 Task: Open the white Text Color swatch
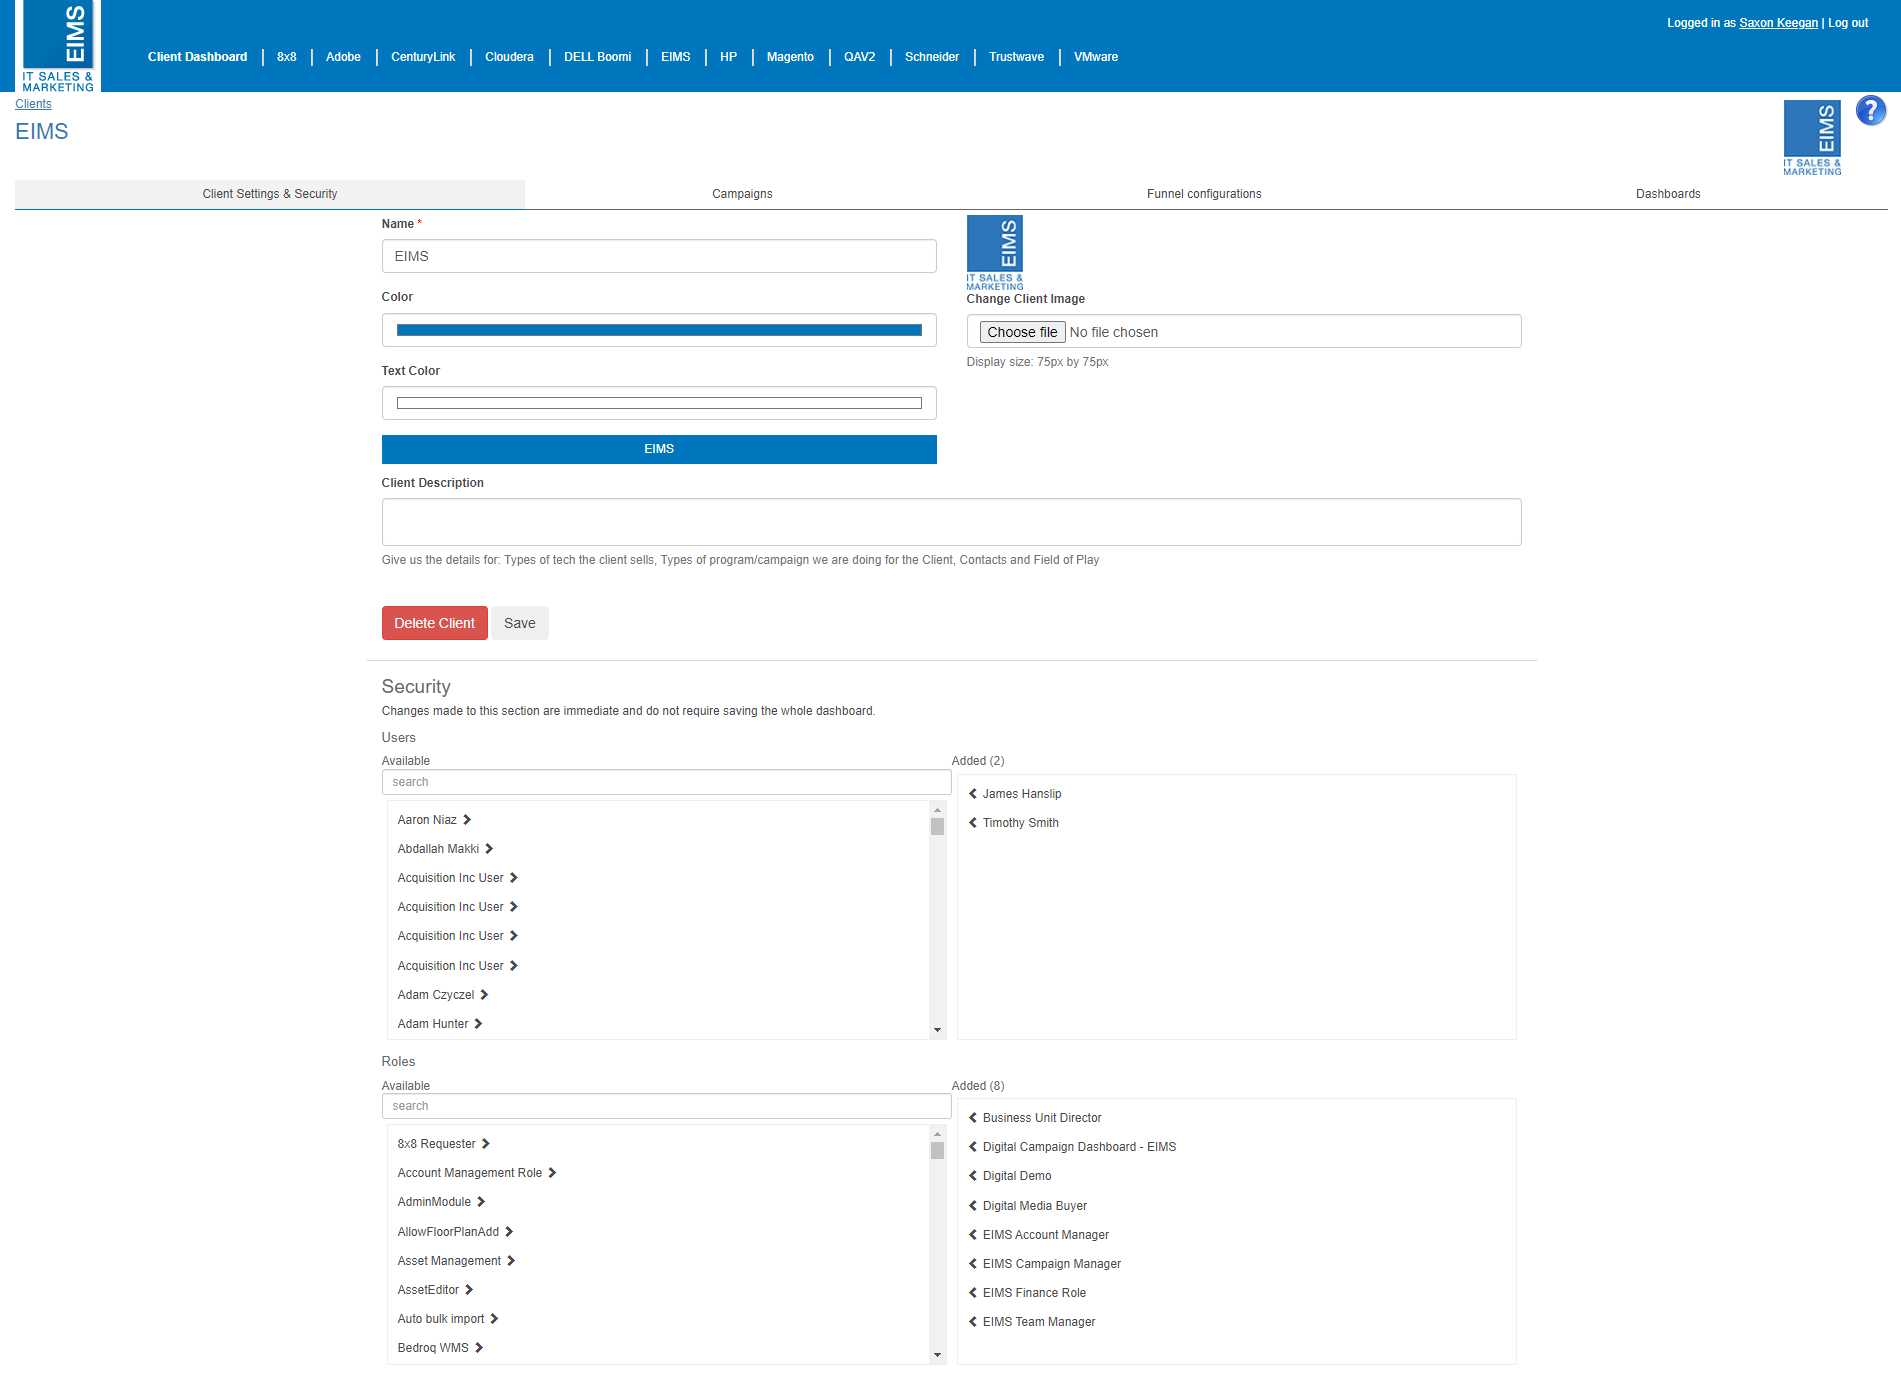[x=659, y=403]
